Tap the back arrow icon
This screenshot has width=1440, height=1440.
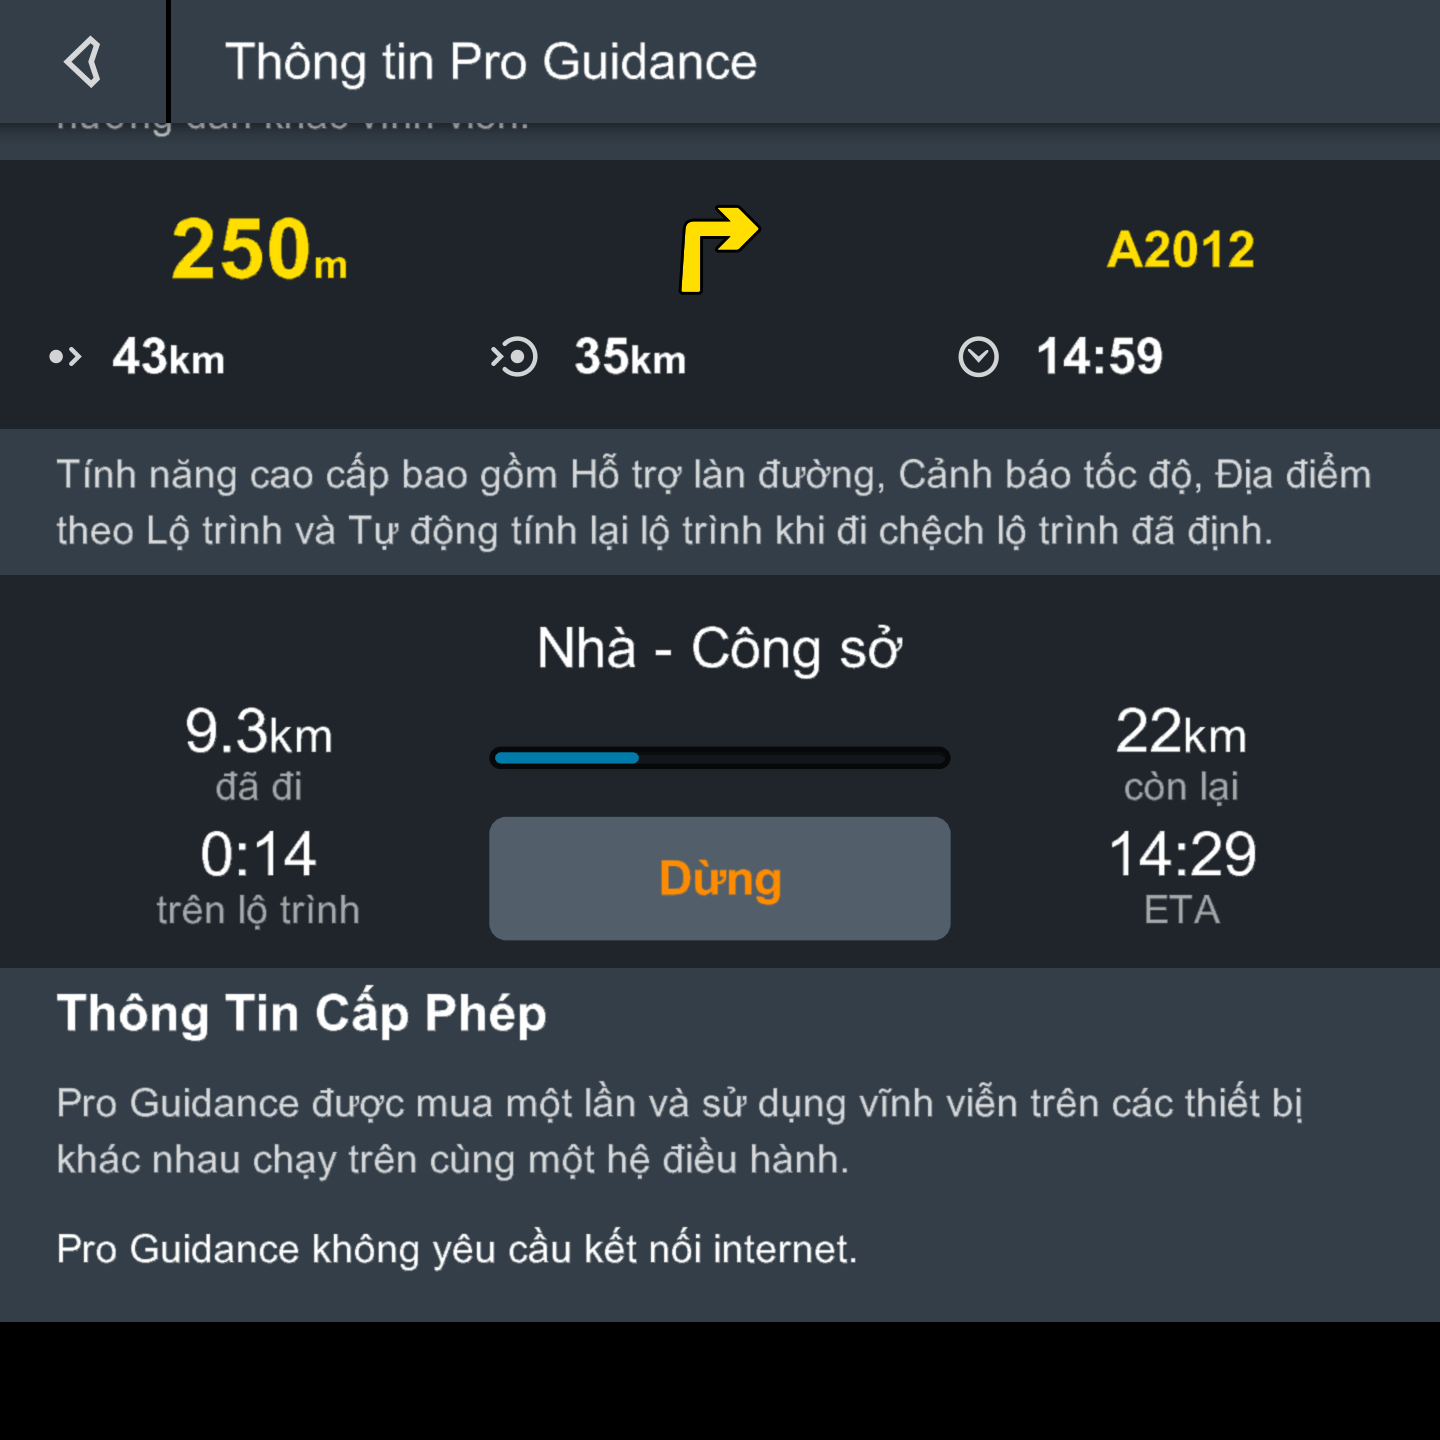[83, 62]
